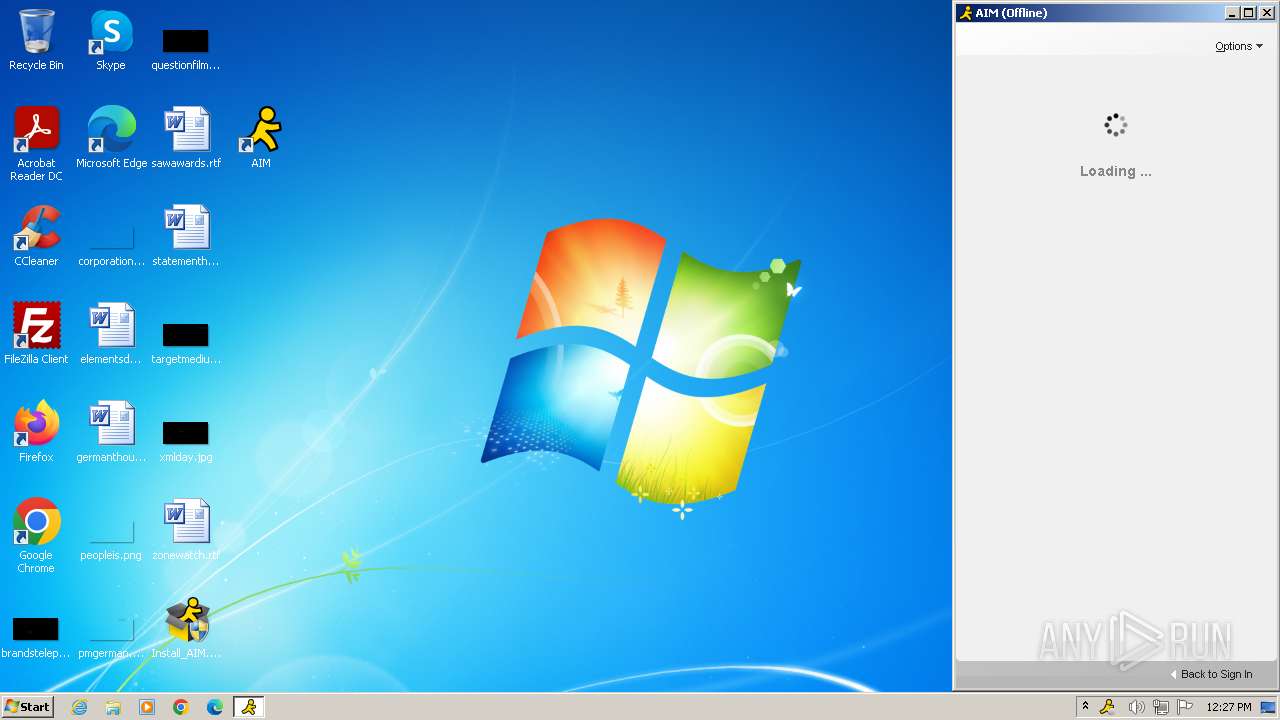
Task: Click AIM icon in system tray
Action: click(1107, 707)
